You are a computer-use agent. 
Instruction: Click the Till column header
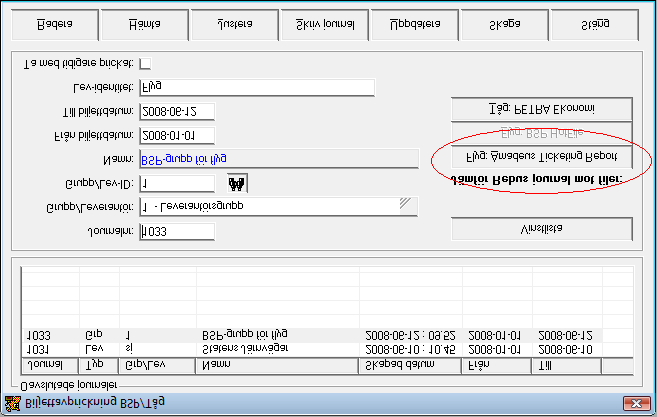[567, 365]
